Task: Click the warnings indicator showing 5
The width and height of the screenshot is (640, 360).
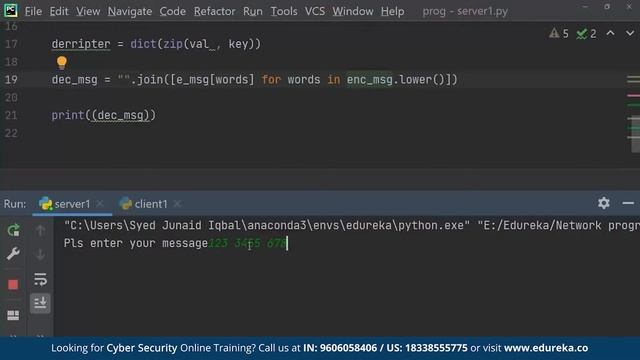Action: point(559,33)
